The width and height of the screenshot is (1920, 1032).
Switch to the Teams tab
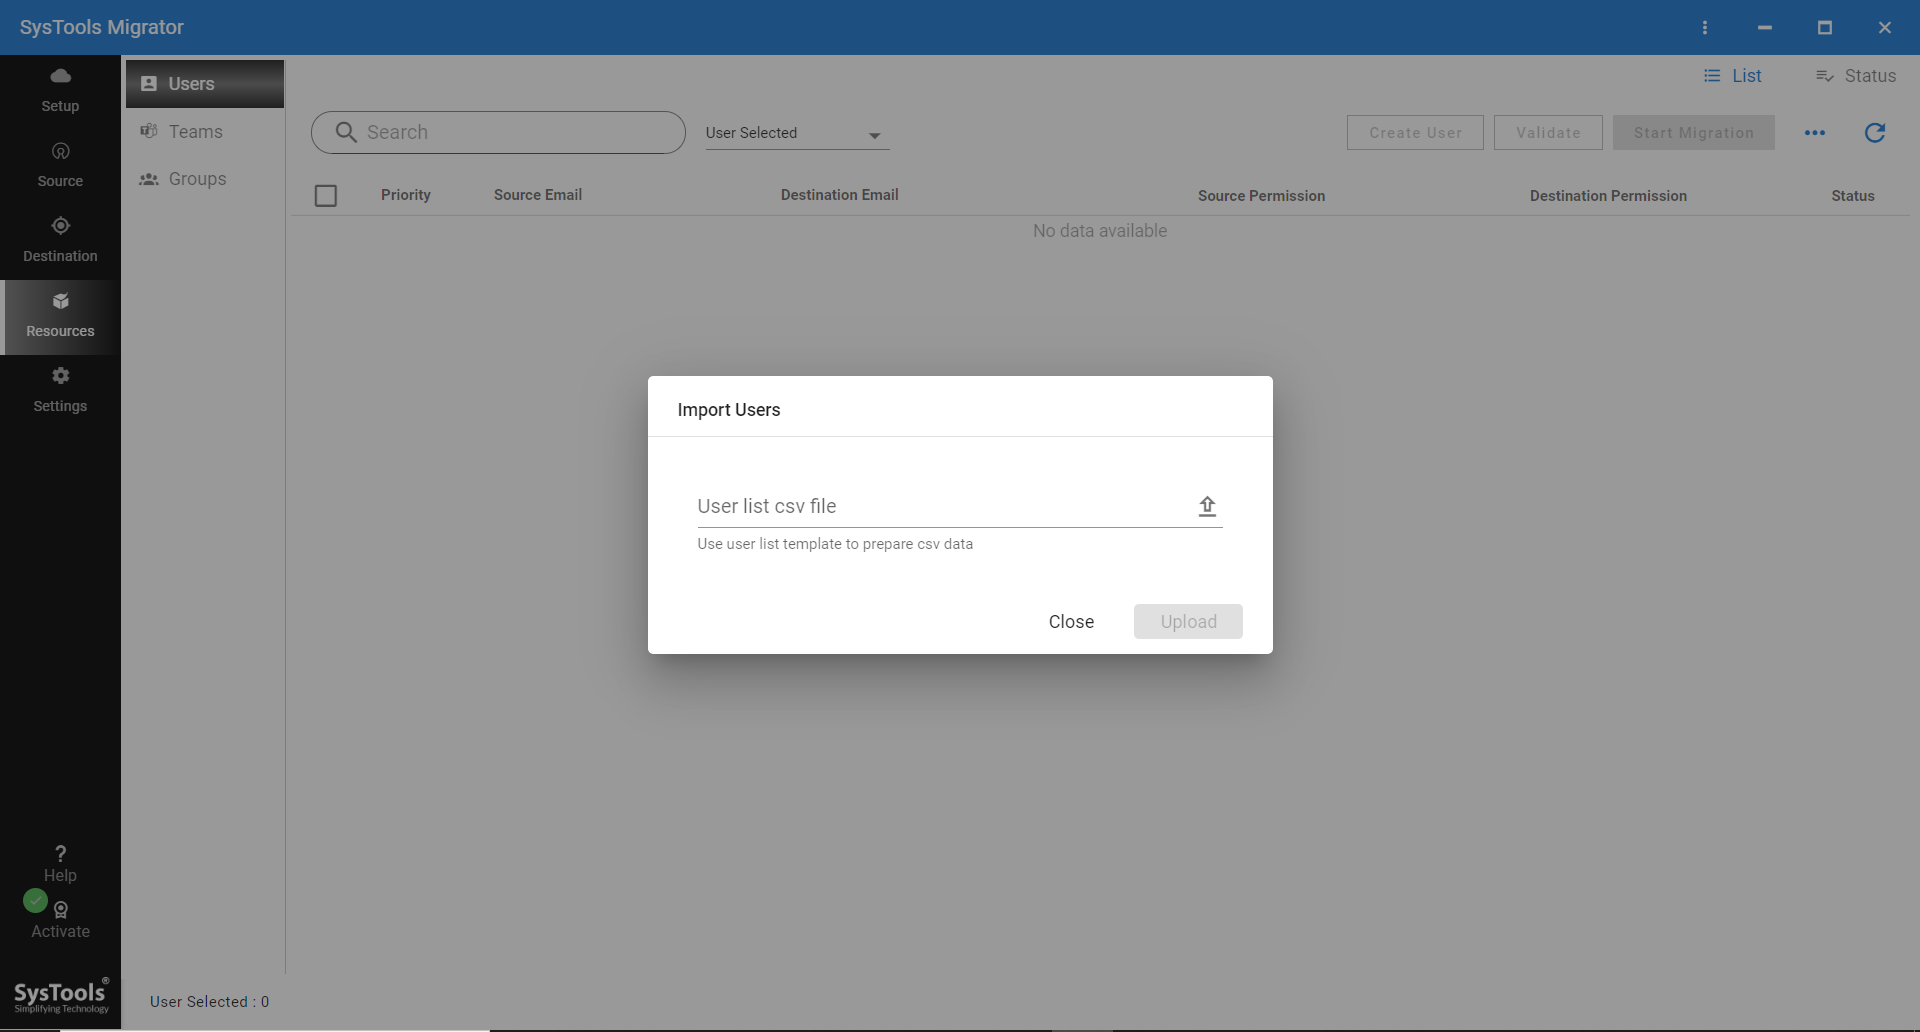[205, 131]
